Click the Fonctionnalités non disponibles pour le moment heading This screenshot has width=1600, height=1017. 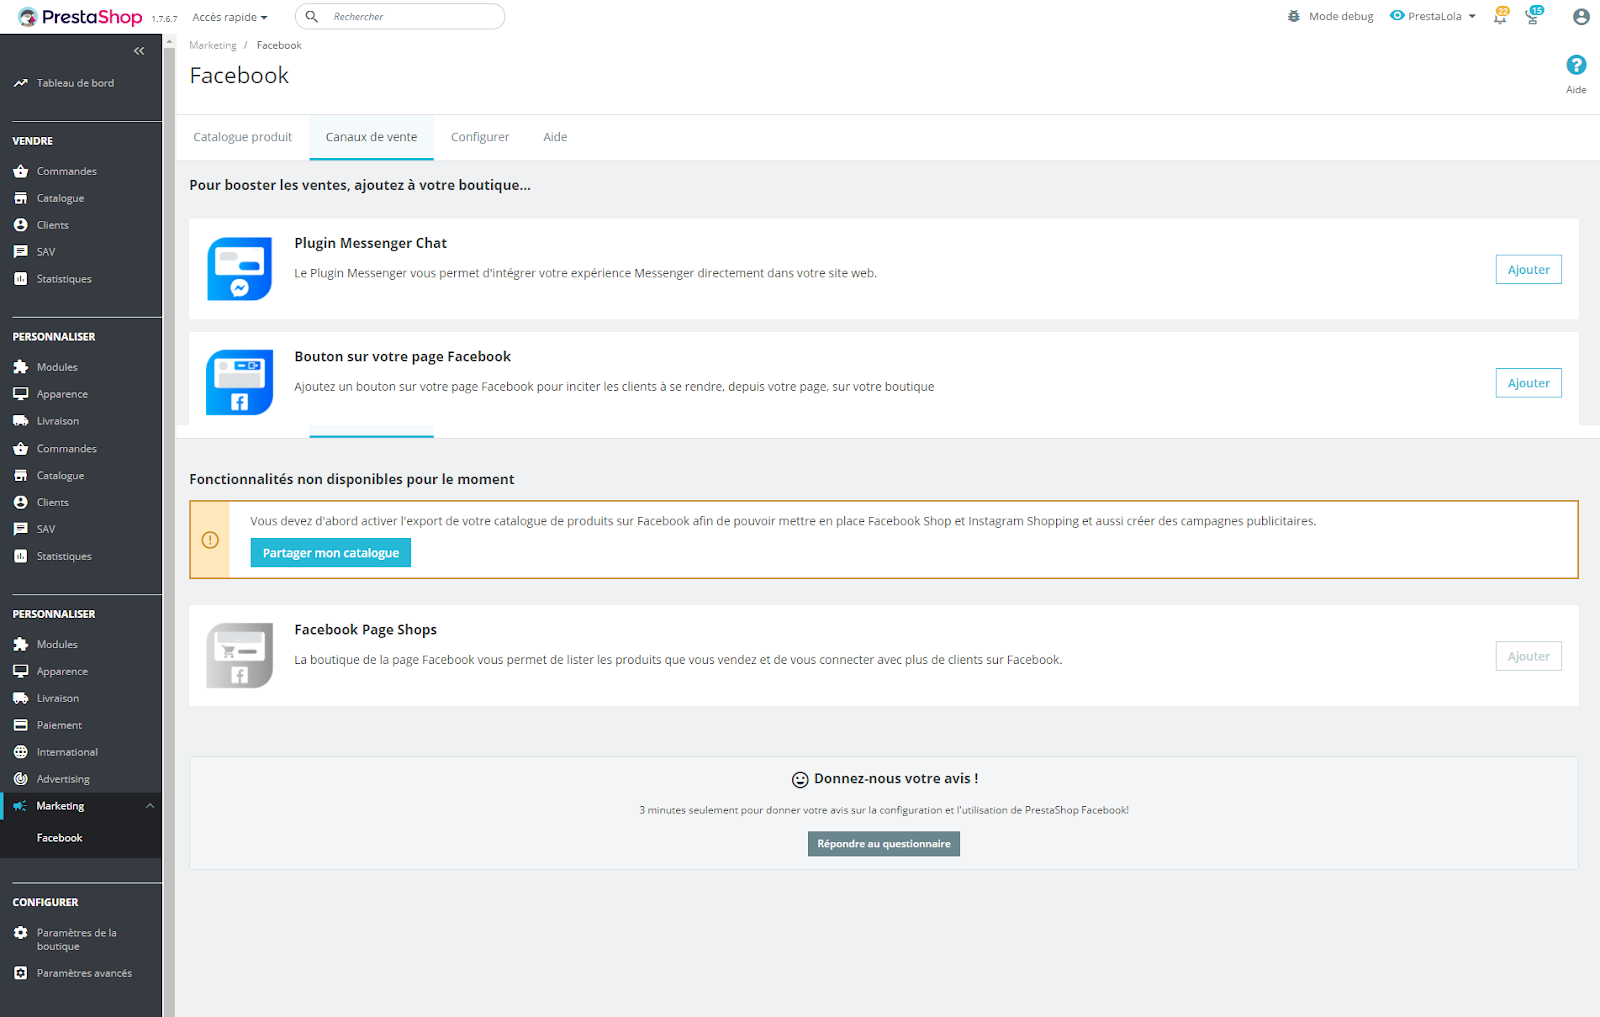tap(352, 480)
